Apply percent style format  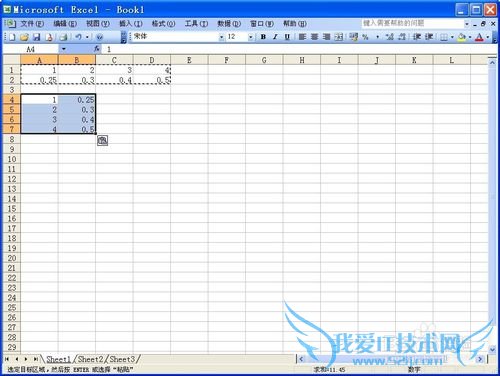coord(366,37)
